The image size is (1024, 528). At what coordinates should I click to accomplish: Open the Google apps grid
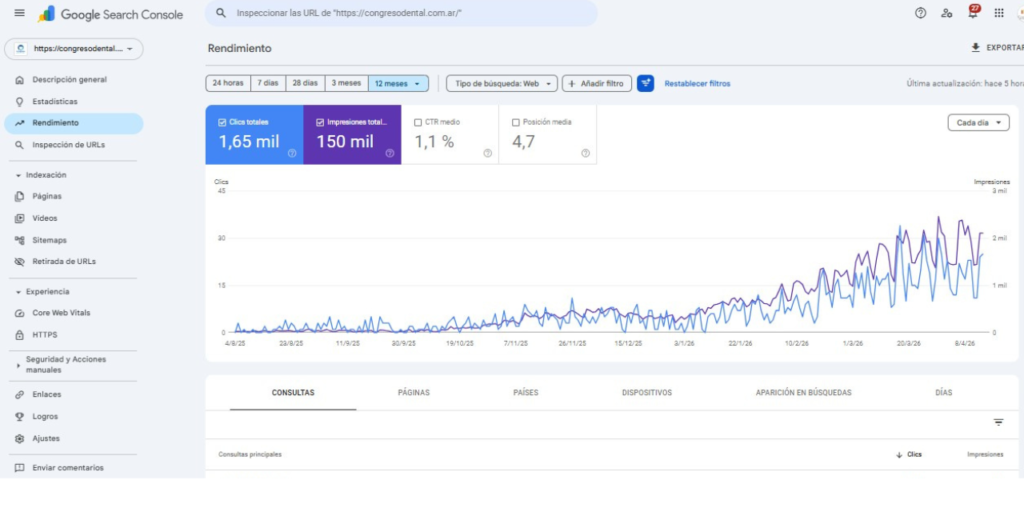tap(999, 13)
